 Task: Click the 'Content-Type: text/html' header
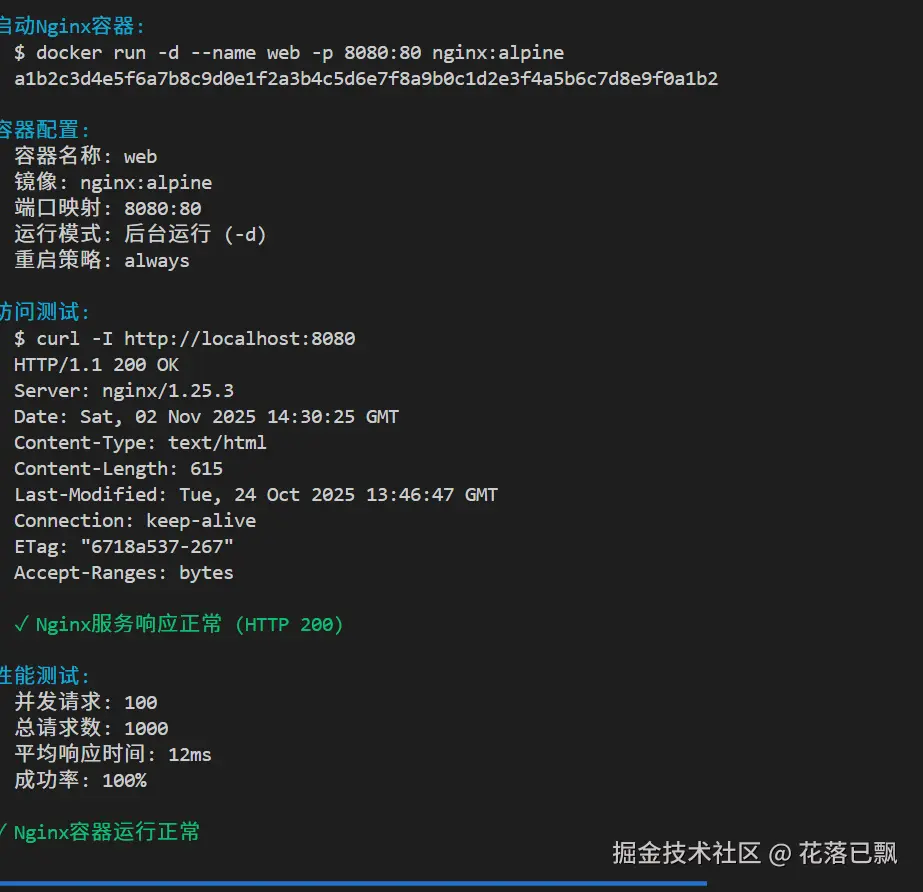(141, 442)
